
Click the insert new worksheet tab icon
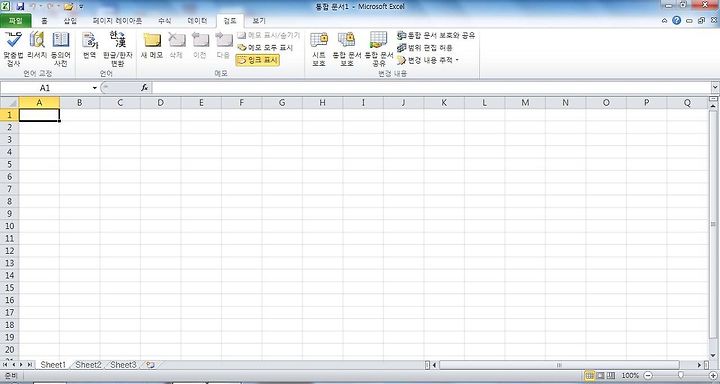coord(150,365)
